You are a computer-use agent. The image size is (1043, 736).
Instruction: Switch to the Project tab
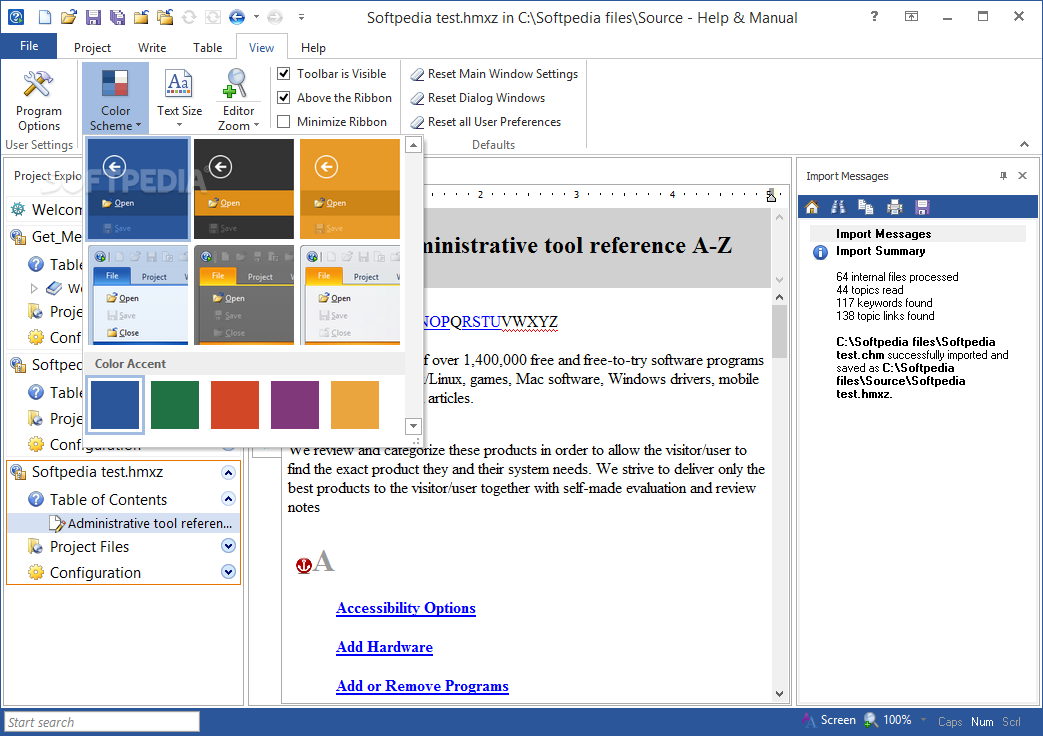point(92,48)
